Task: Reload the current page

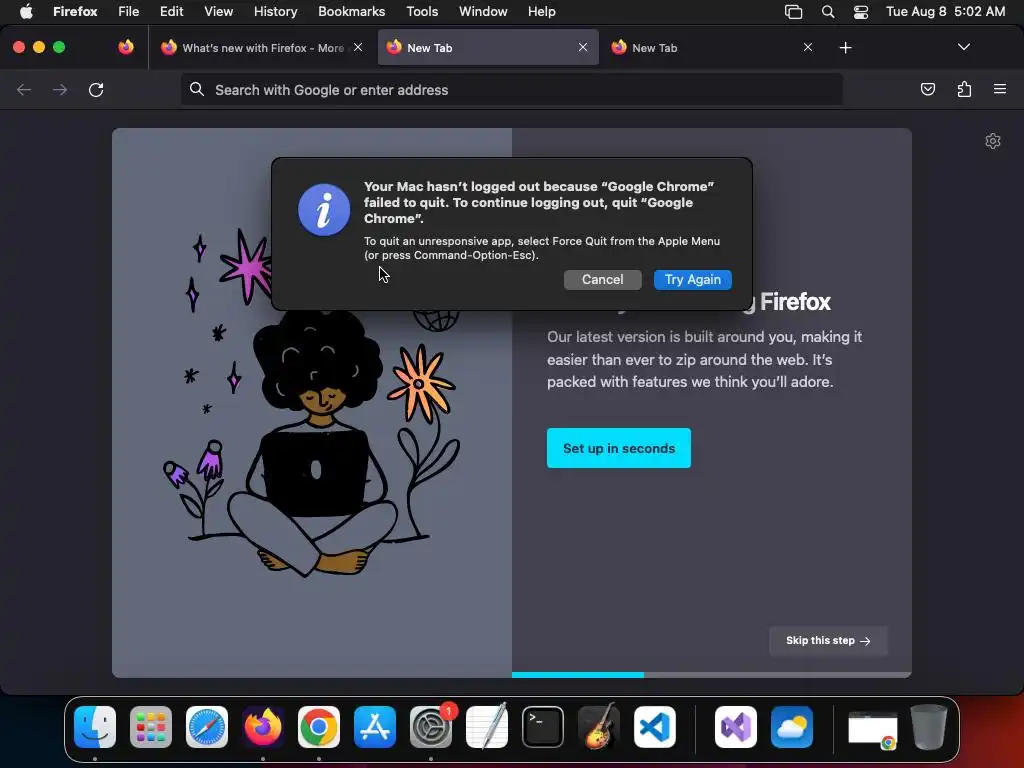Action: pos(96,89)
